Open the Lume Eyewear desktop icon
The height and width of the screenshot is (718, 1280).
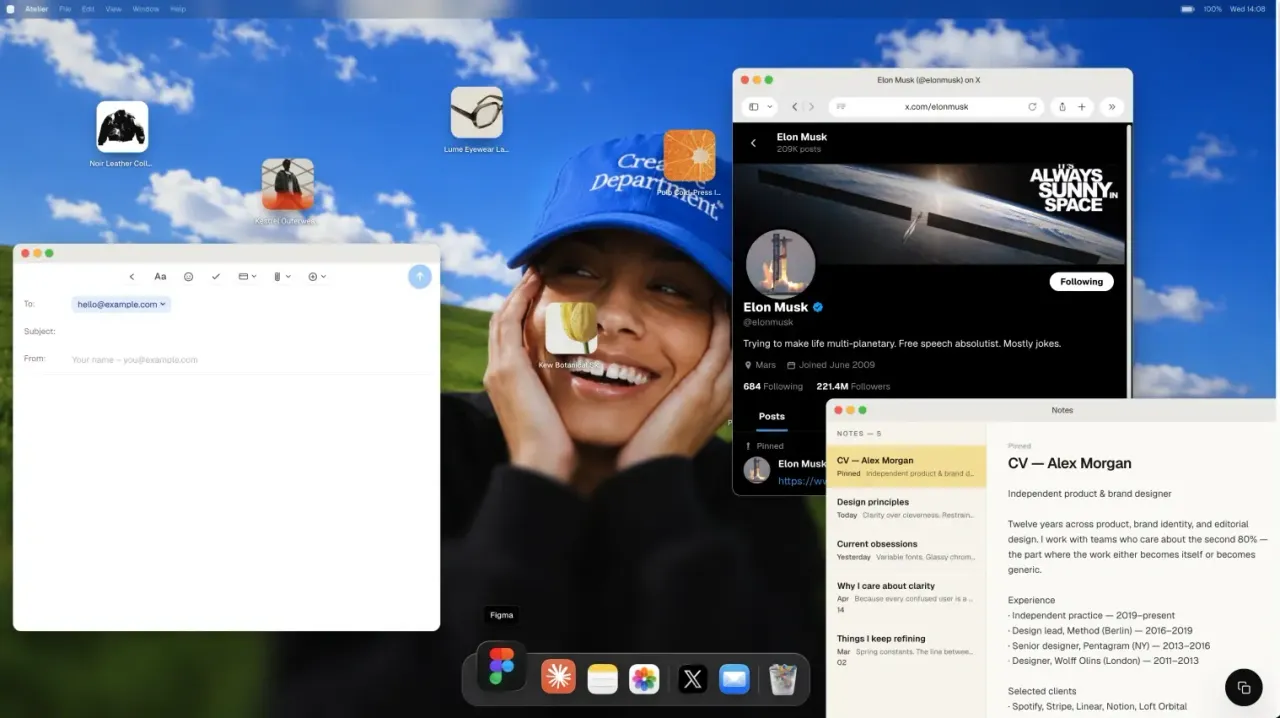coord(476,112)
